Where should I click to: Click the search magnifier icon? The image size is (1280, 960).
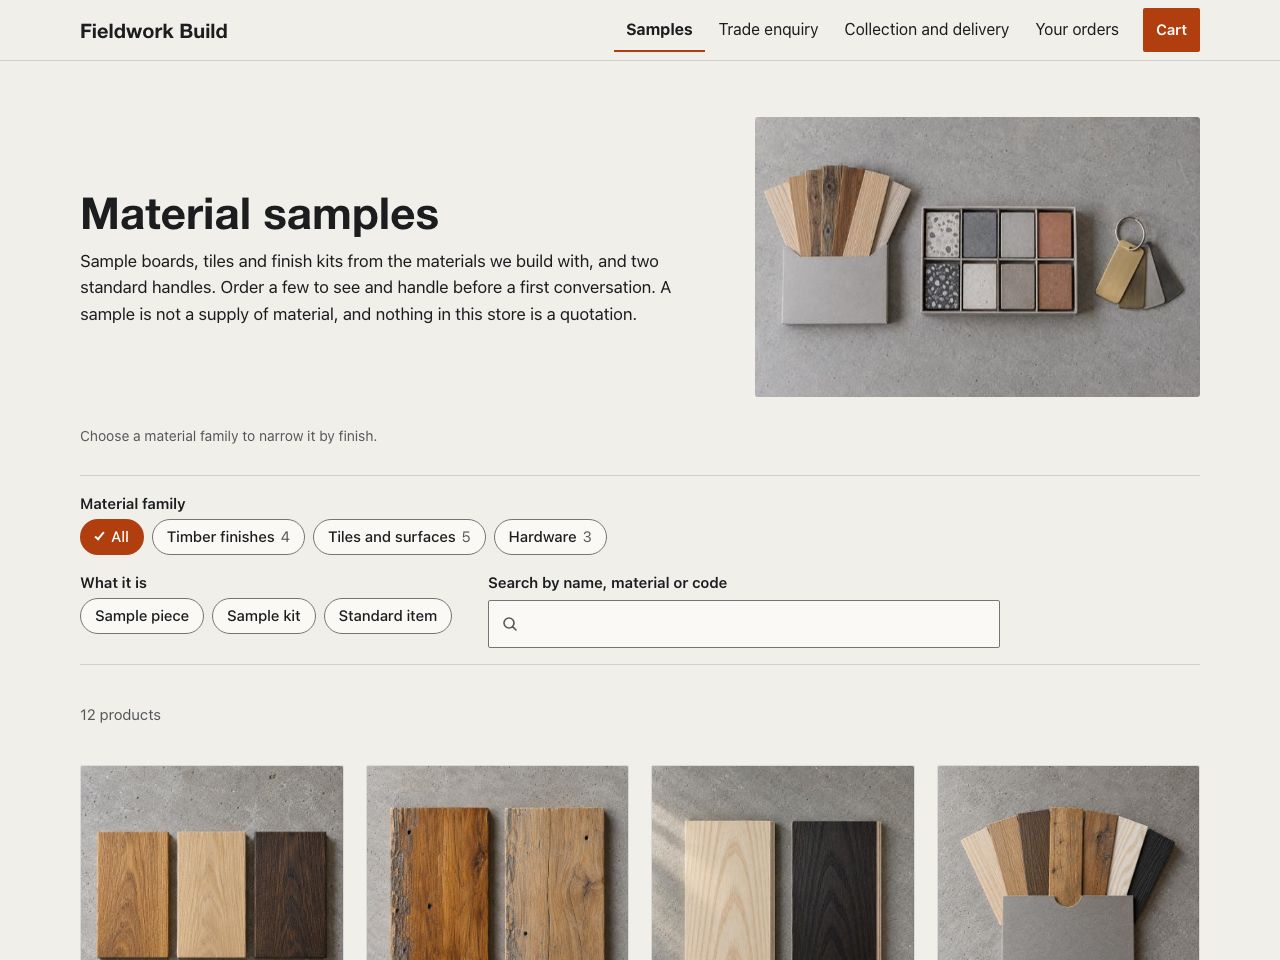[x=510, y=624]
